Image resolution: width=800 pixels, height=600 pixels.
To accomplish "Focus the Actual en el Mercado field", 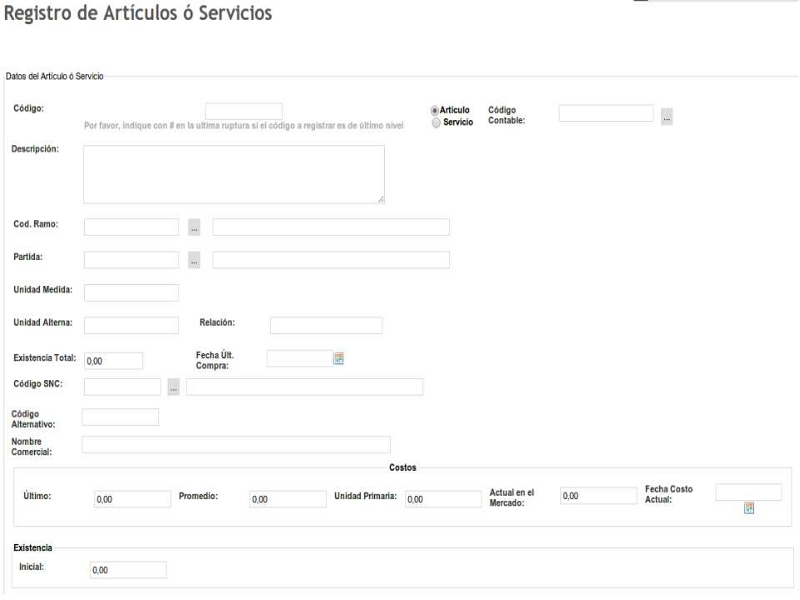I will click(x=598, y=496).
